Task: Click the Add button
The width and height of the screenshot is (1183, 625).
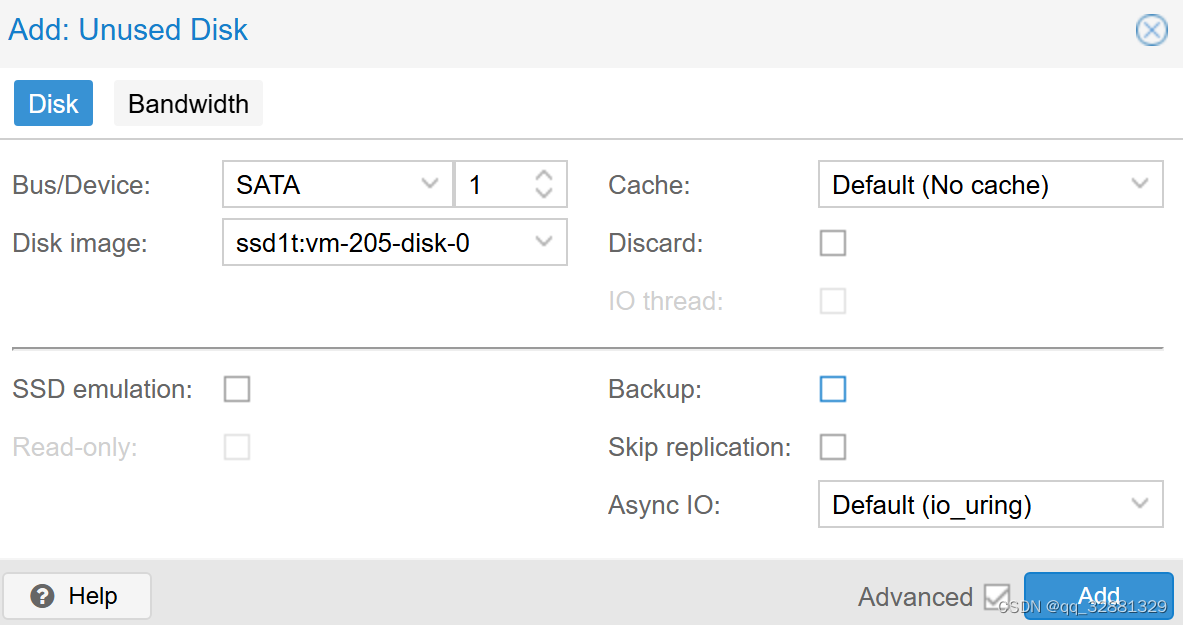Action: (1098, 594)
